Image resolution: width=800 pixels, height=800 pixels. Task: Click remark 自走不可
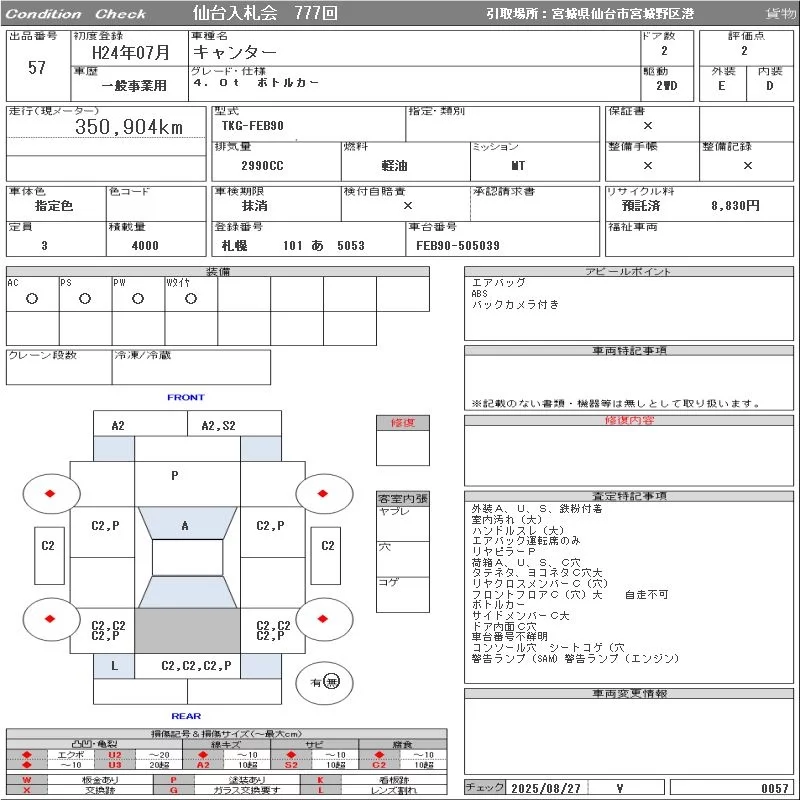pyautogui.click(x=646, y=594)
